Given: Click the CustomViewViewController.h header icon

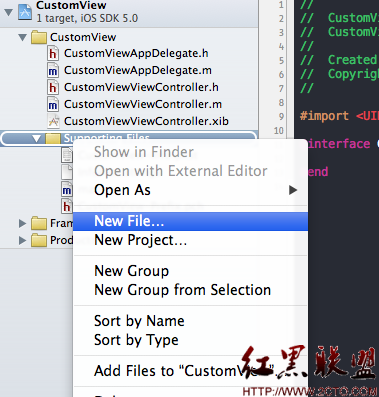Looking at the screenshot, I should click(53, 88).
